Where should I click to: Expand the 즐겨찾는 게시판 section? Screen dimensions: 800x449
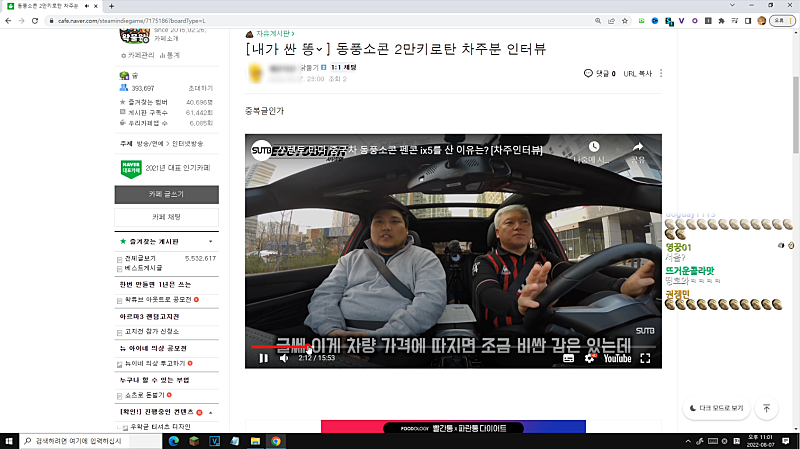[210, 242]
